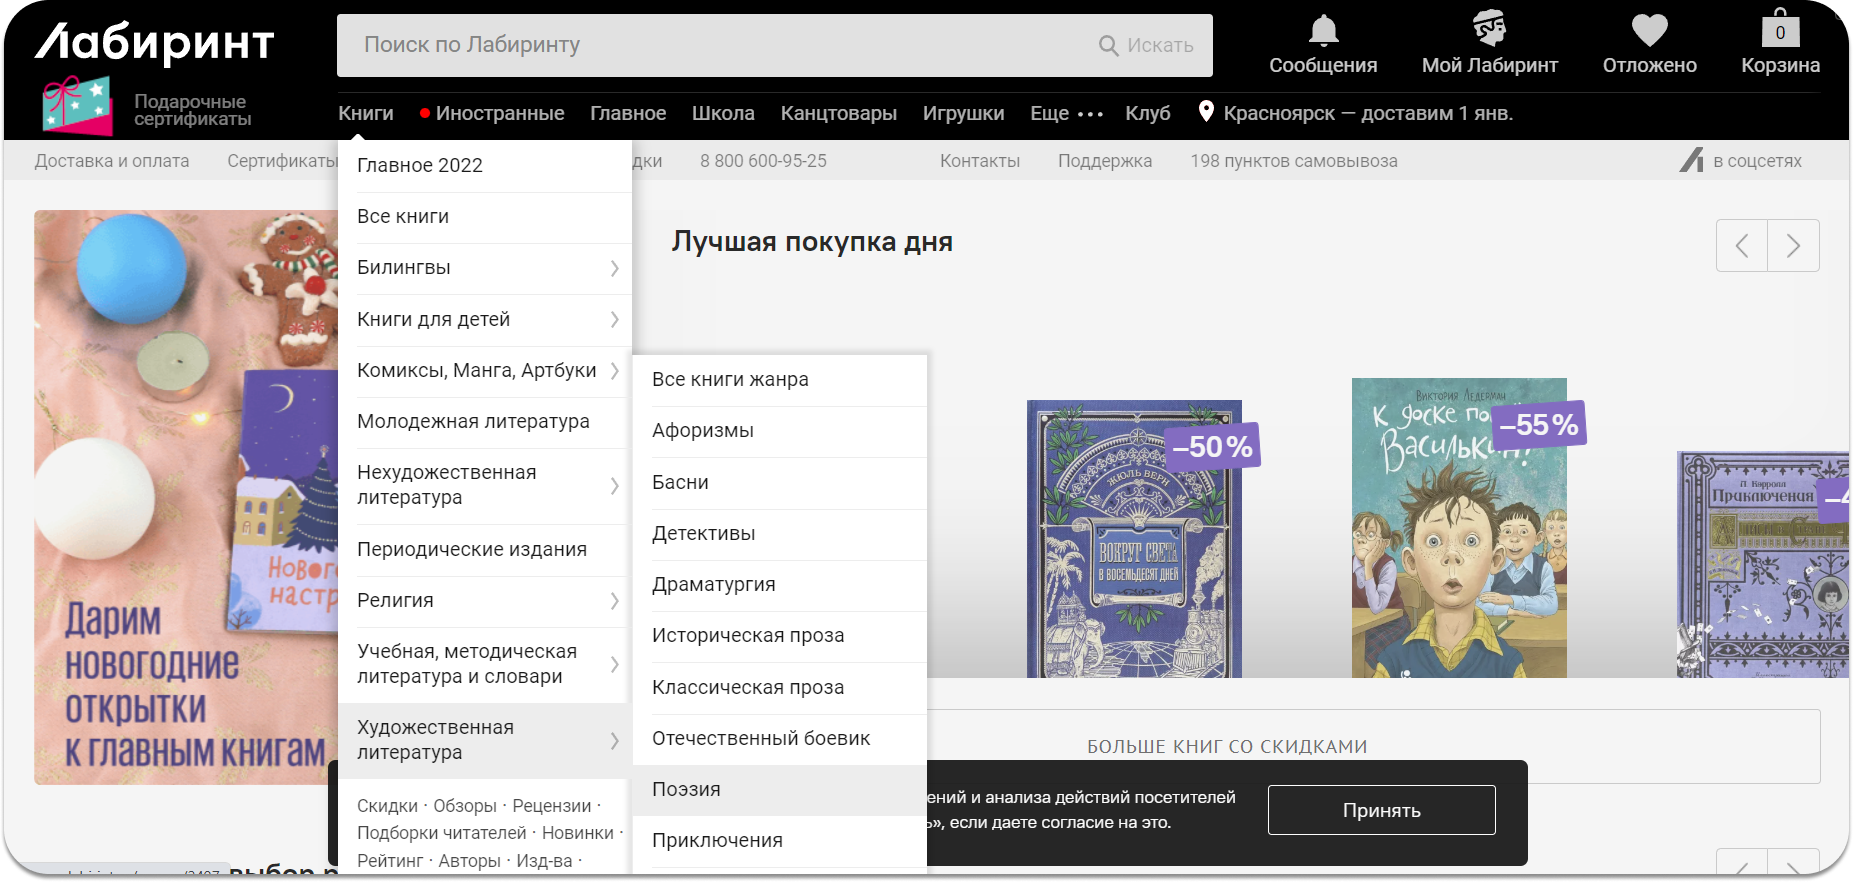1853x882 pixels.
Task: Select Поэзия in the genre submenu
Action: 686,790
